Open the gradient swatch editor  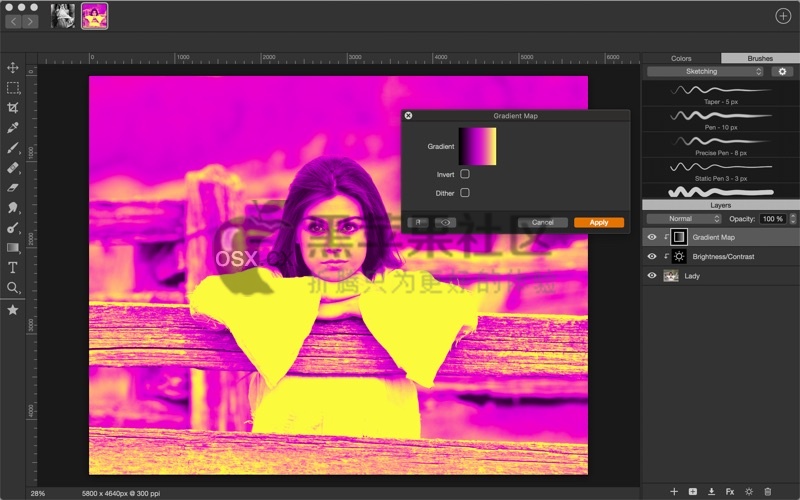[x=477, y=146]
